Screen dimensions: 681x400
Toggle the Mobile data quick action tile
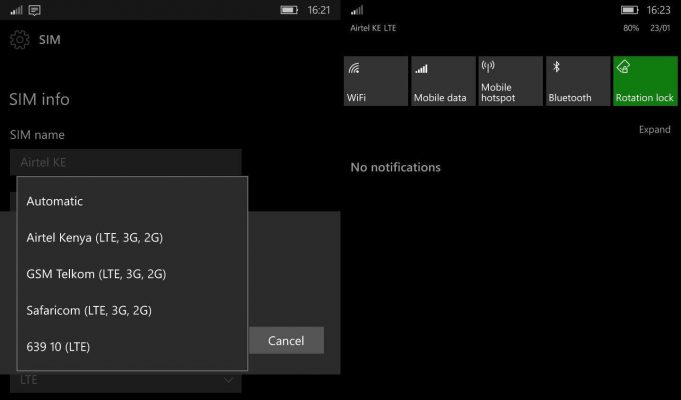click(x=443, y=81)
